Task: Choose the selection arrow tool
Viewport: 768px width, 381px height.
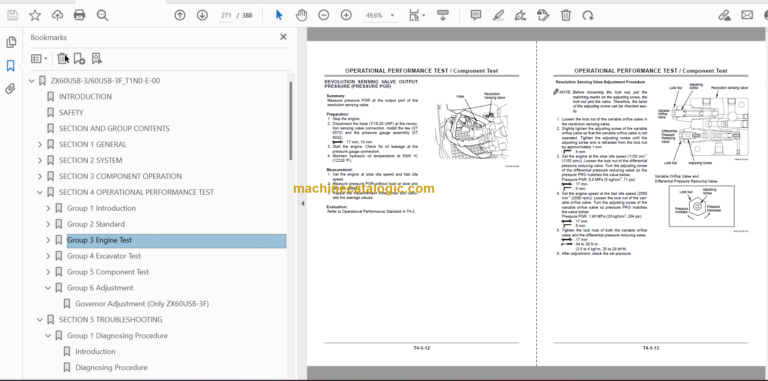Action: click(x=279, y=15)
